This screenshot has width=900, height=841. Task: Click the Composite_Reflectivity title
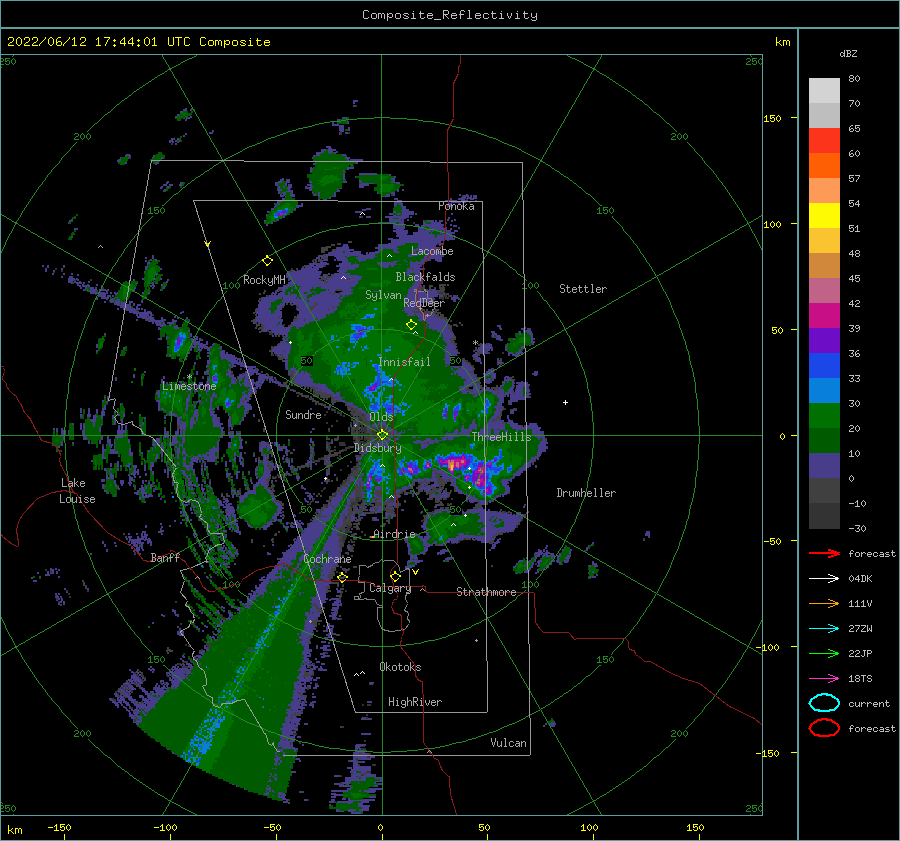(449, 15)
